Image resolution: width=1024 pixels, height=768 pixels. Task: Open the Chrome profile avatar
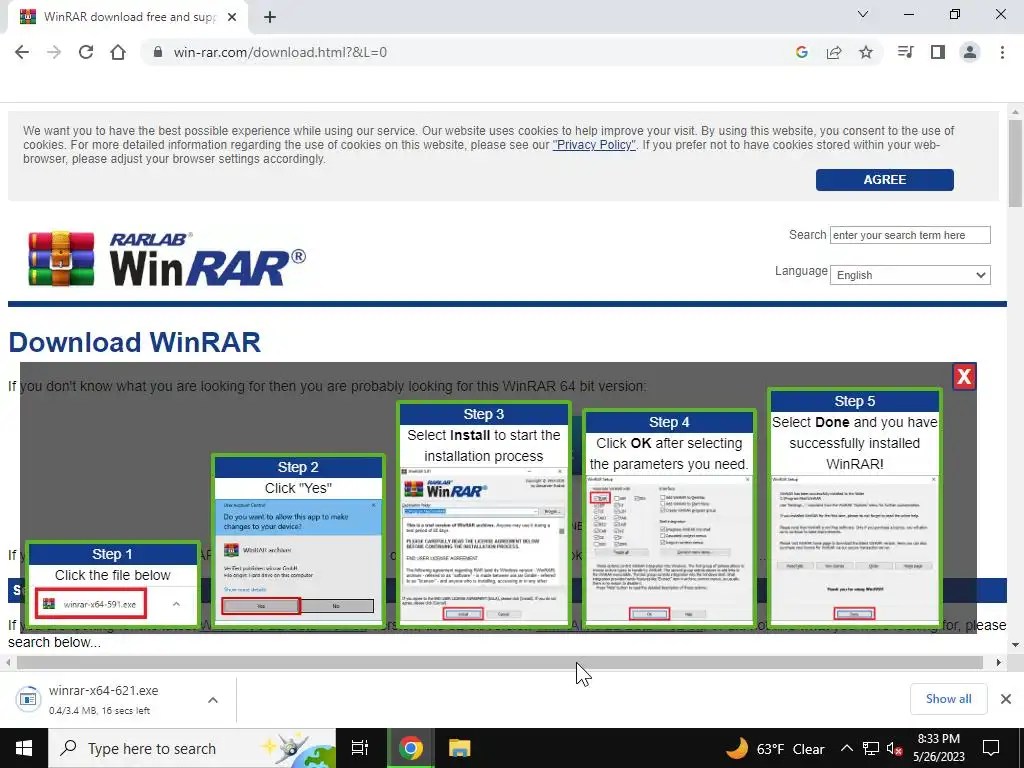(x=970, y=52)
